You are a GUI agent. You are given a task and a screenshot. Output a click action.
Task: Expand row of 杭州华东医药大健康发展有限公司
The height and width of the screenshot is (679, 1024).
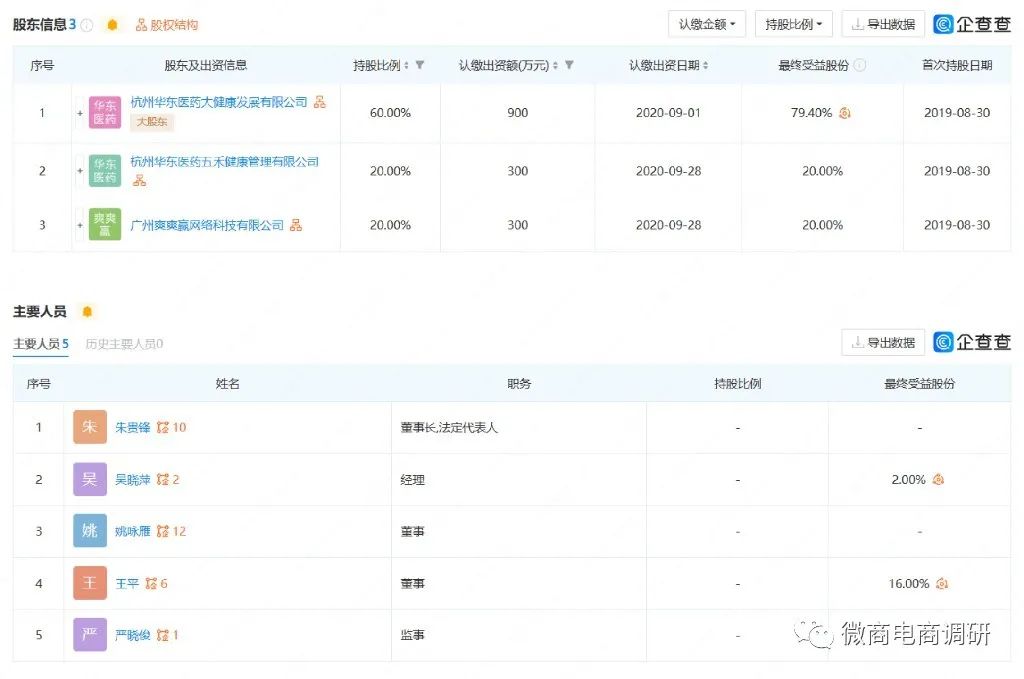tap(80, 113)
